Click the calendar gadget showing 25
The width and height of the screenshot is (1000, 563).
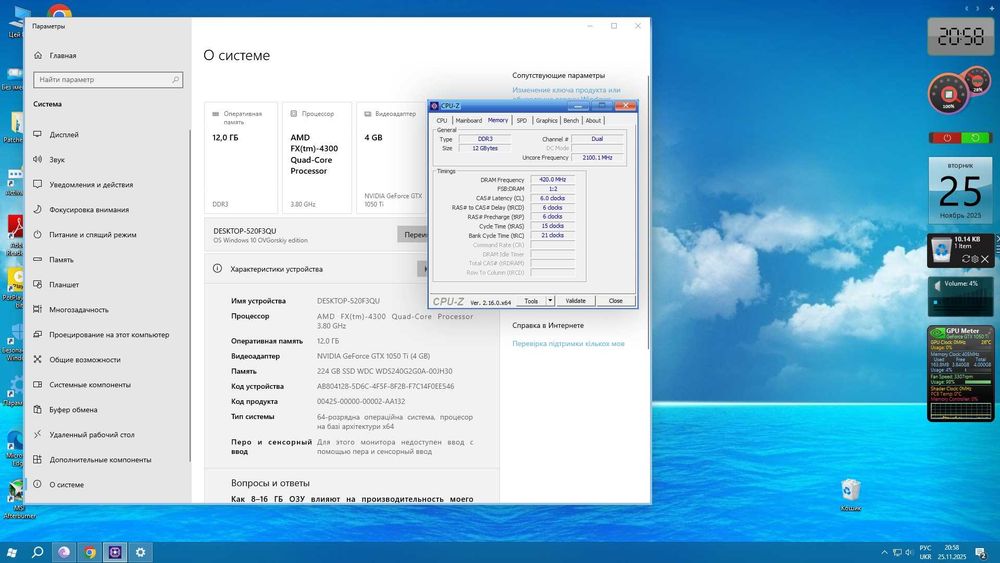960,190
